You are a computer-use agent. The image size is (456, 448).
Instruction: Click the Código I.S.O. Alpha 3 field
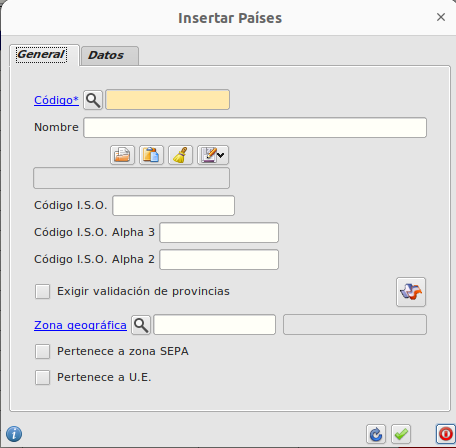tap(219, 233)
